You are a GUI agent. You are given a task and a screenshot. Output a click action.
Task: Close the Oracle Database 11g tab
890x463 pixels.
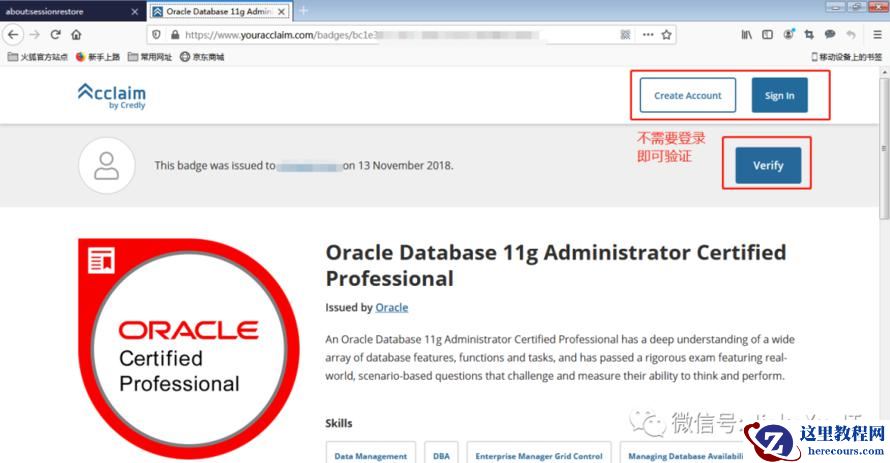click(x=282, y=11)
